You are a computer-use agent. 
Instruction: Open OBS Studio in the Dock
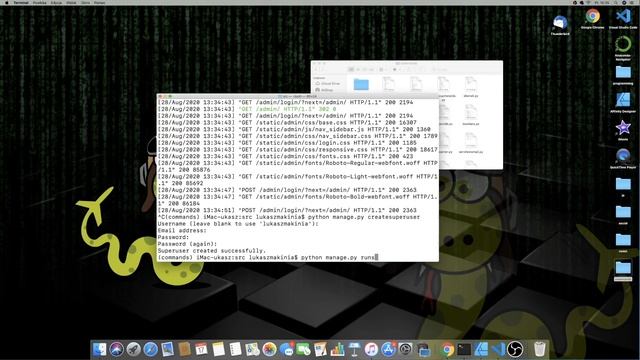click(x=515, y=349)
